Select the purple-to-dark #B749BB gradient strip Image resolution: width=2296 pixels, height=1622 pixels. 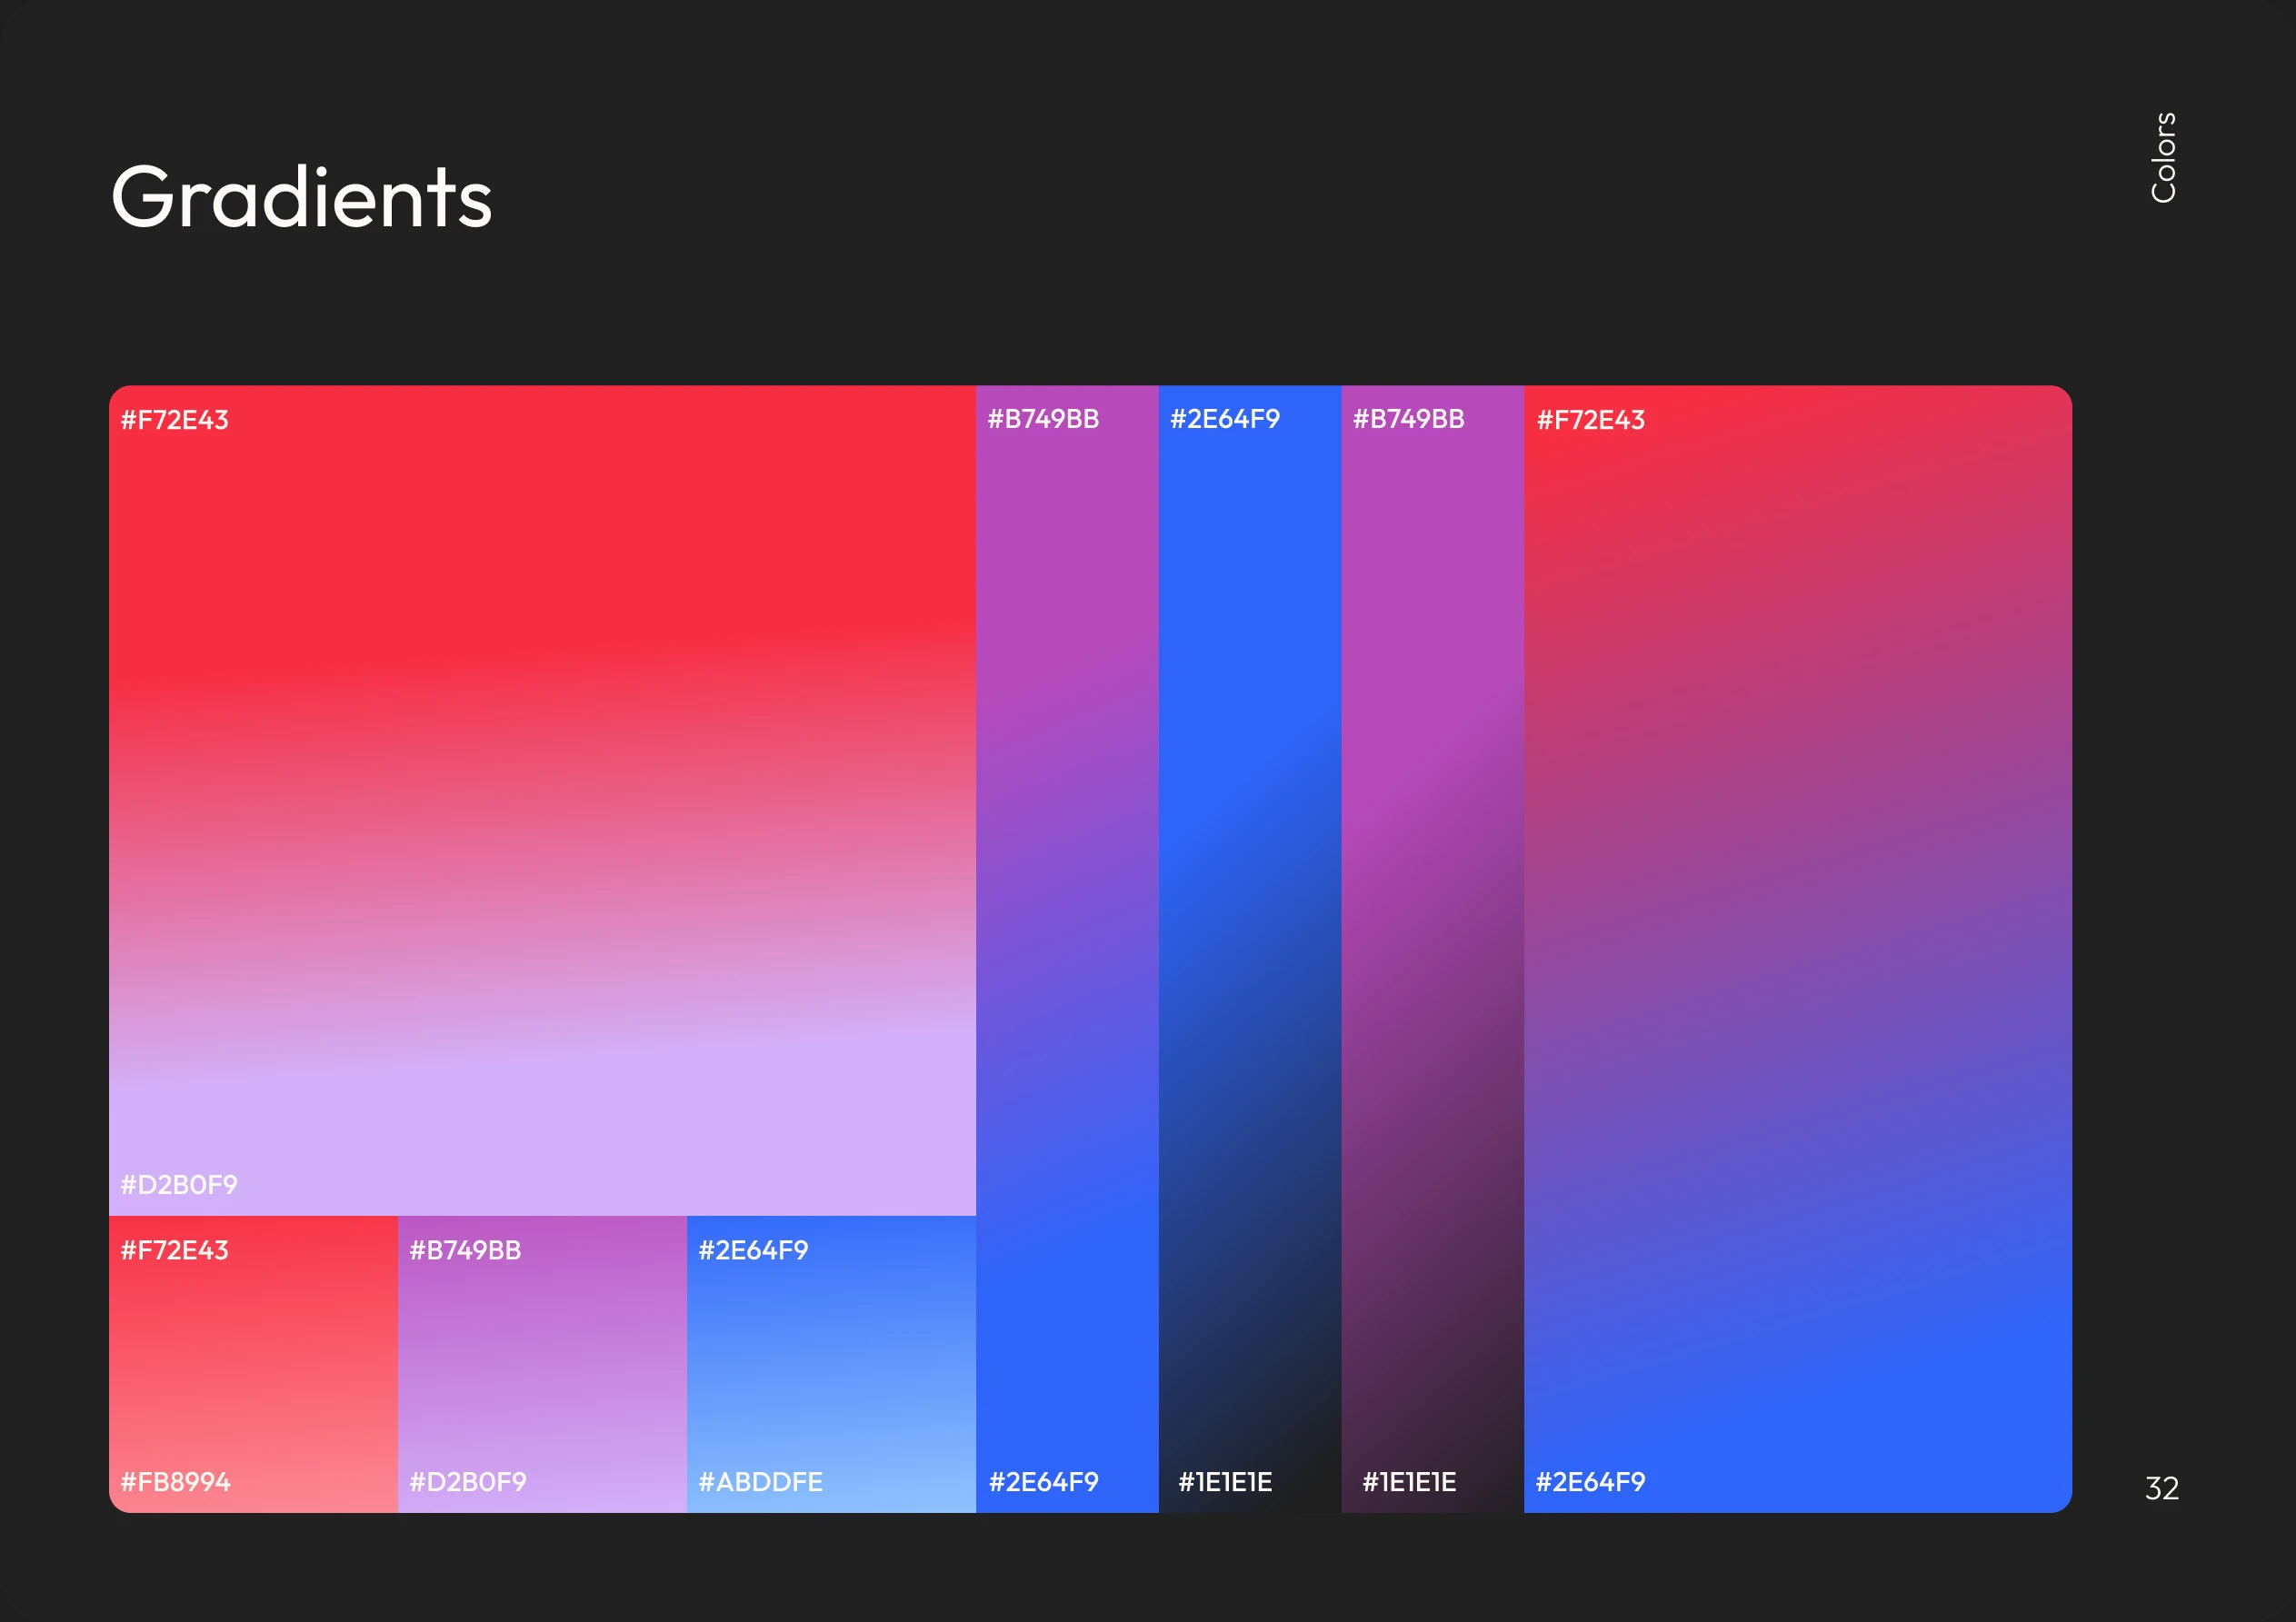1434,950
